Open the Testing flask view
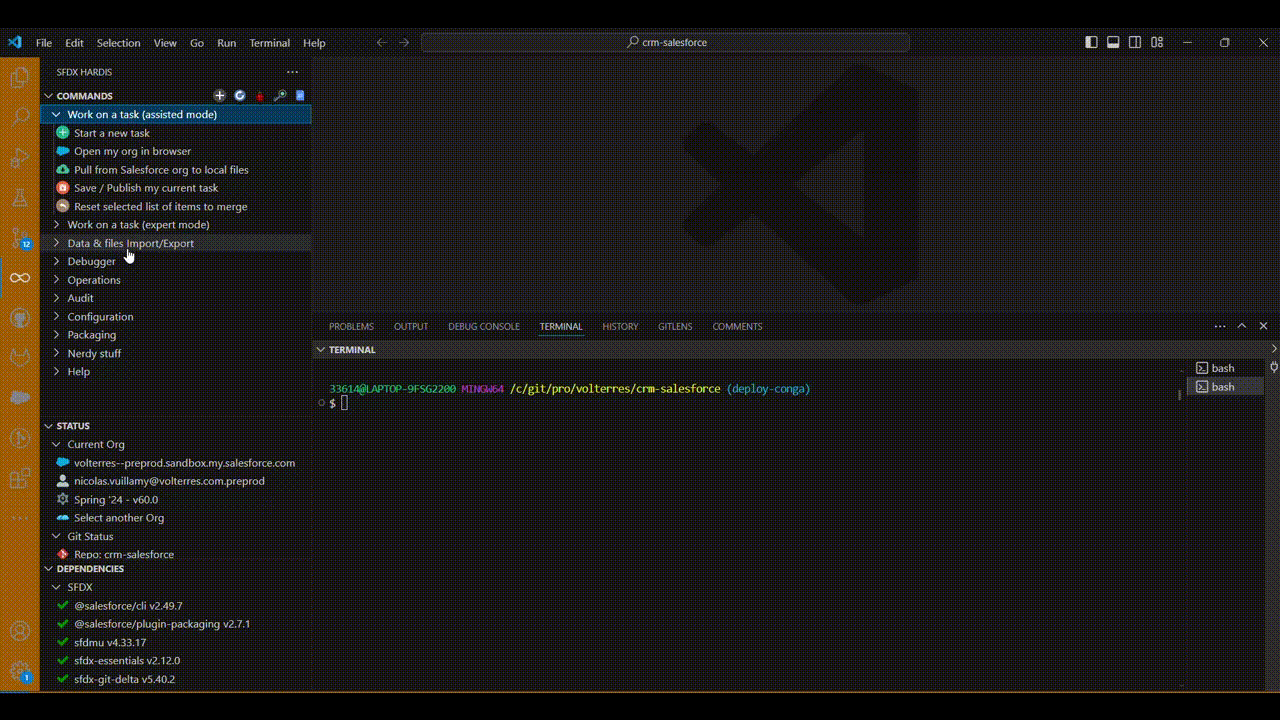 click(x=20, y=197)
